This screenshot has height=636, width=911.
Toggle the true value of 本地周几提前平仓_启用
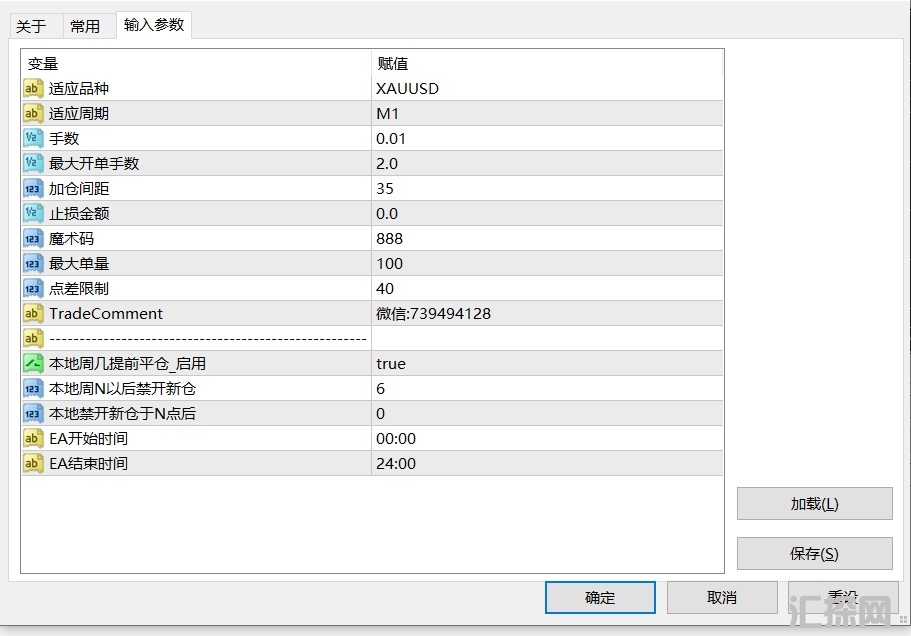[547, 363]
